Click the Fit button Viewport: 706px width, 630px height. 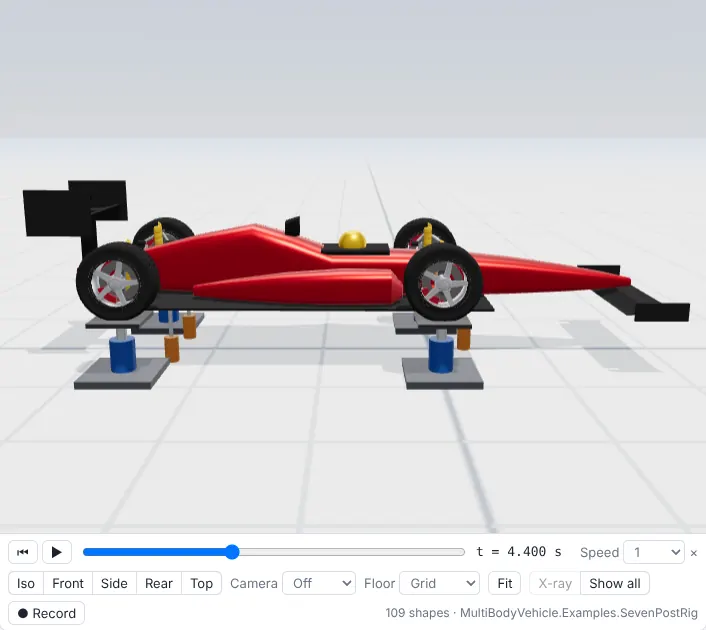[505, 583]
